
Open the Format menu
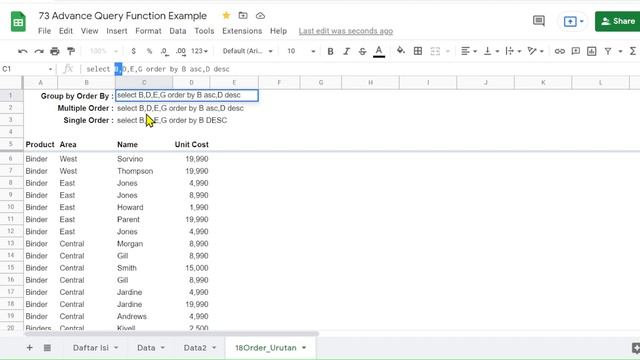point(148,31)
